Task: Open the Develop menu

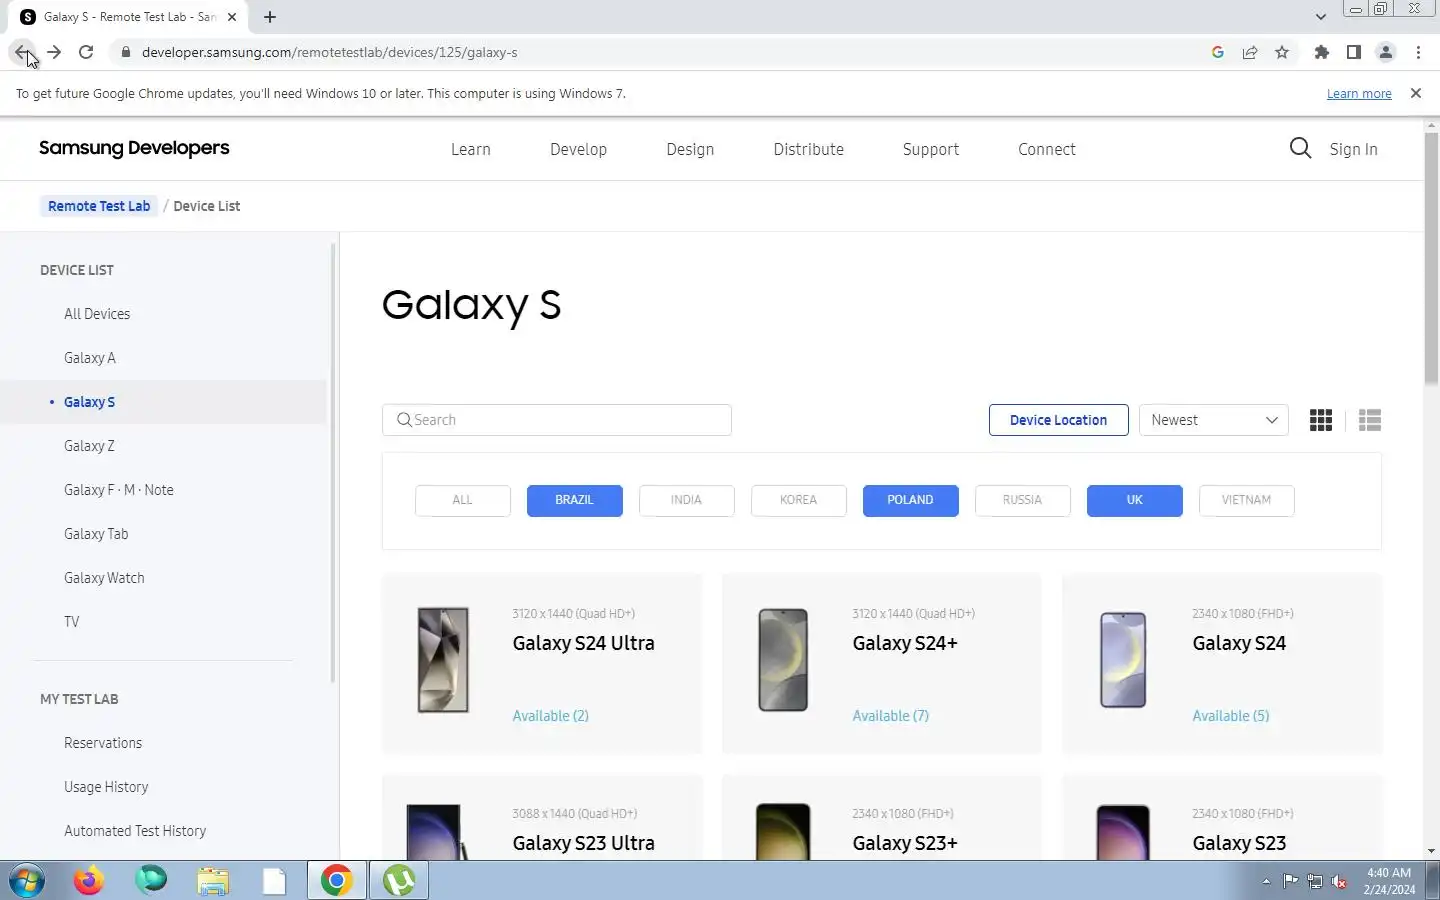Action: click(x=578, y=149)
